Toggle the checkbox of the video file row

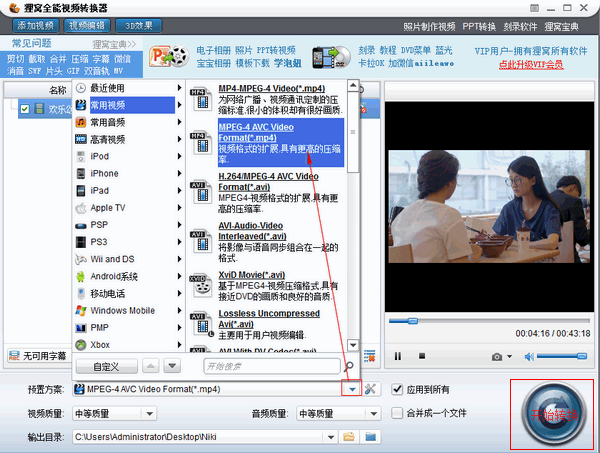pos(25,109)
